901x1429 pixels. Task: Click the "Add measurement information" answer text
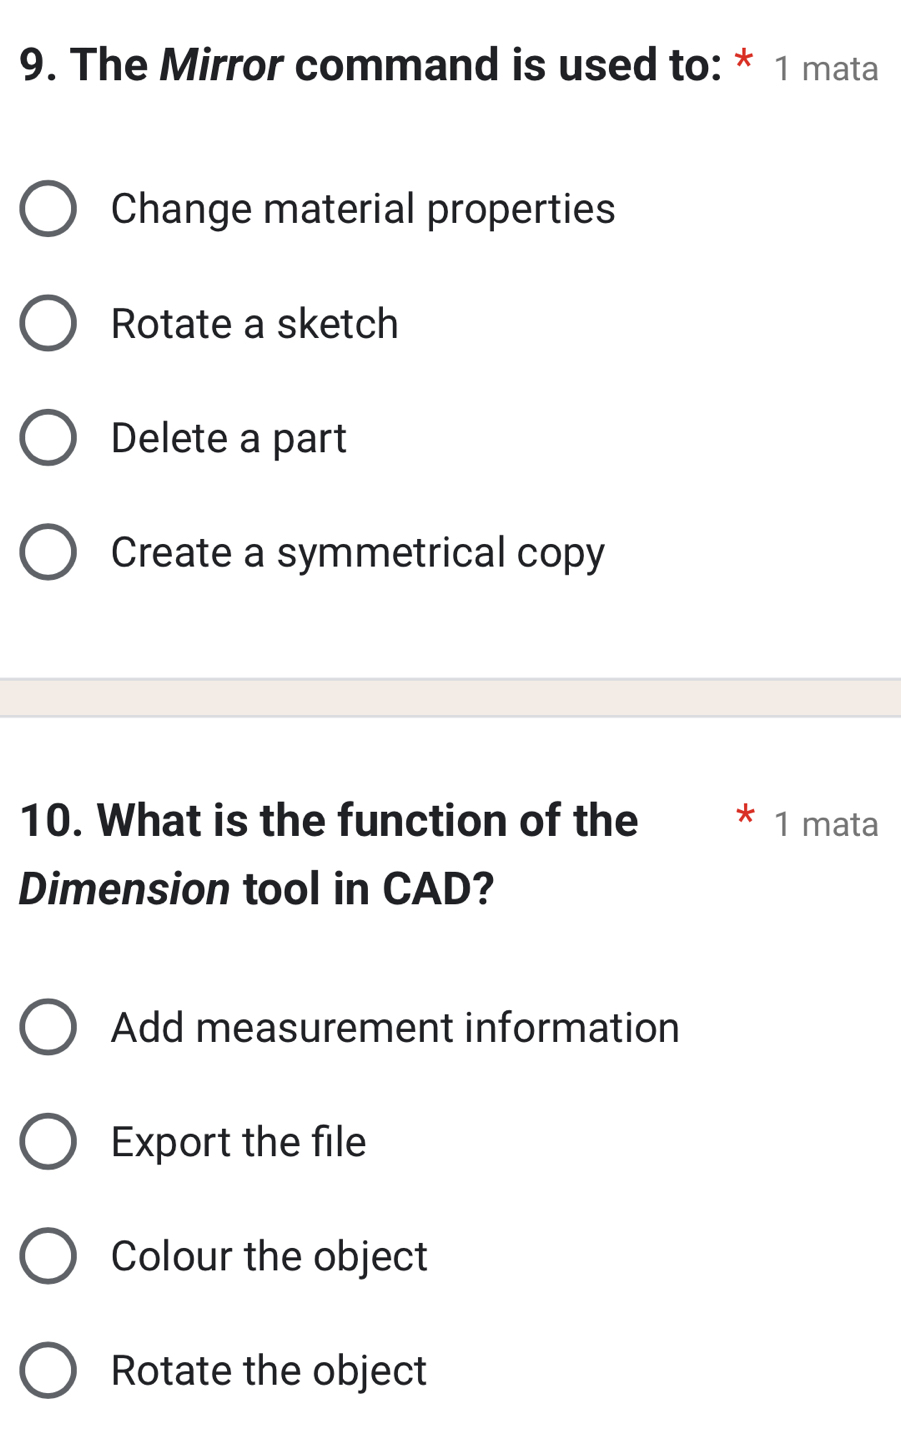point(395,1027)
